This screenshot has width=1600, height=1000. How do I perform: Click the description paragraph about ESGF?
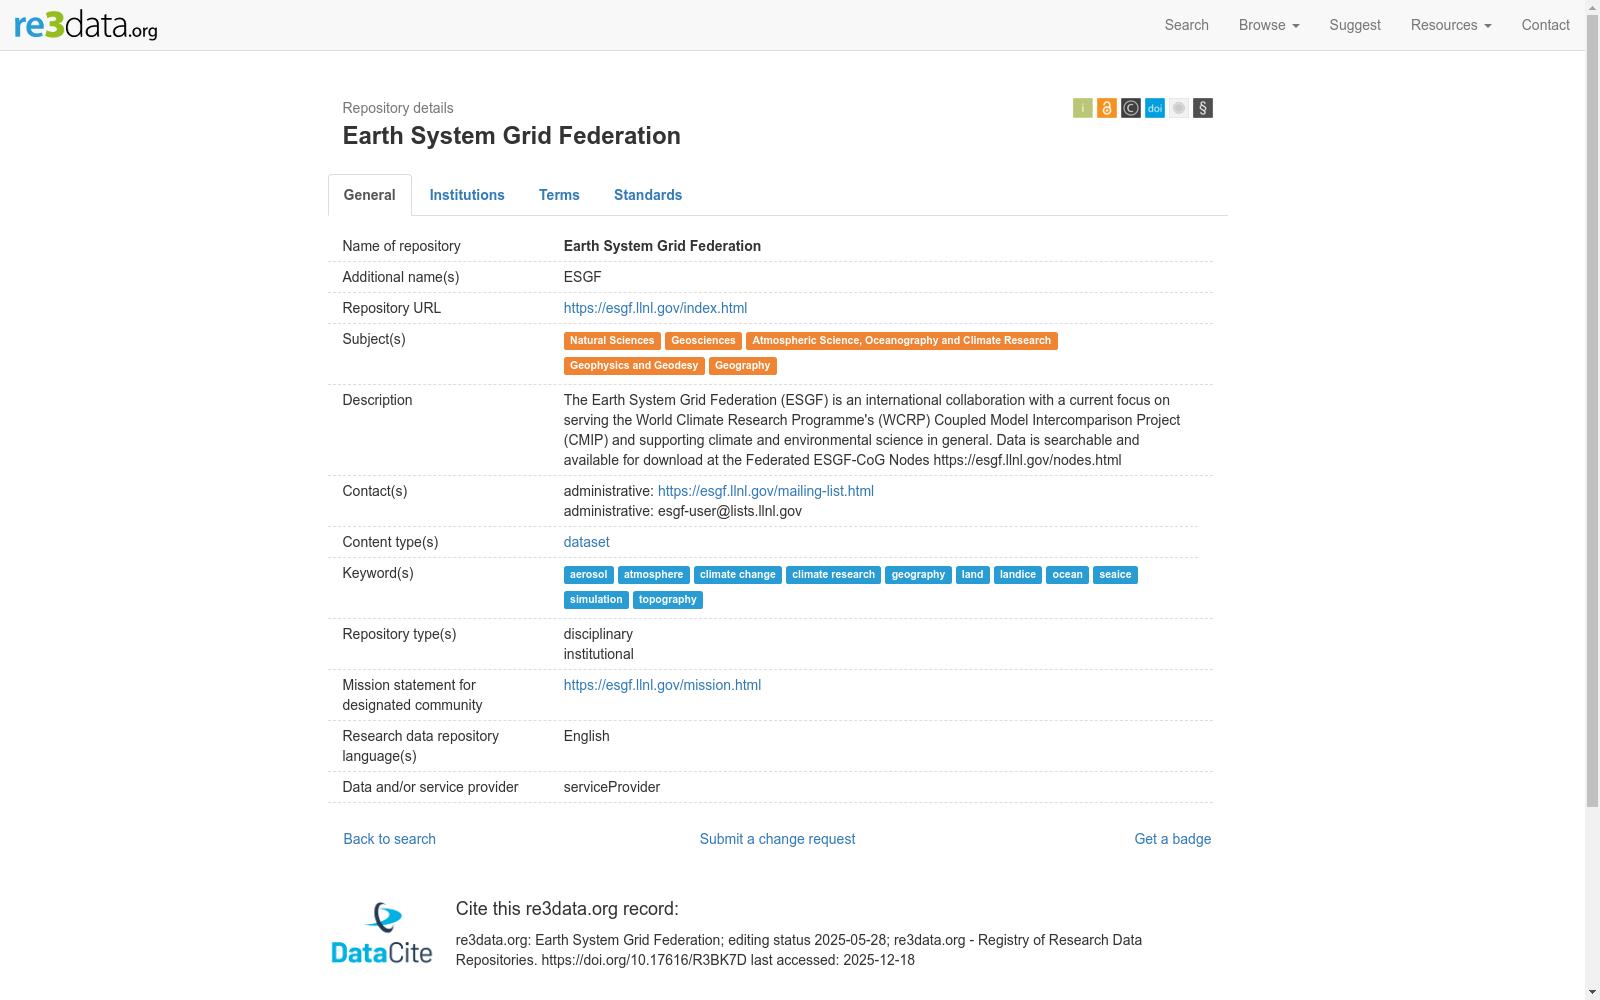872,430
